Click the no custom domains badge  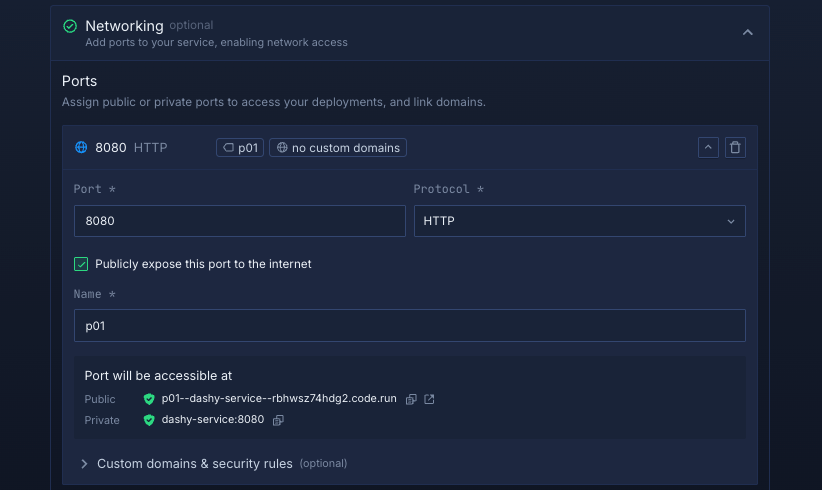338,148
